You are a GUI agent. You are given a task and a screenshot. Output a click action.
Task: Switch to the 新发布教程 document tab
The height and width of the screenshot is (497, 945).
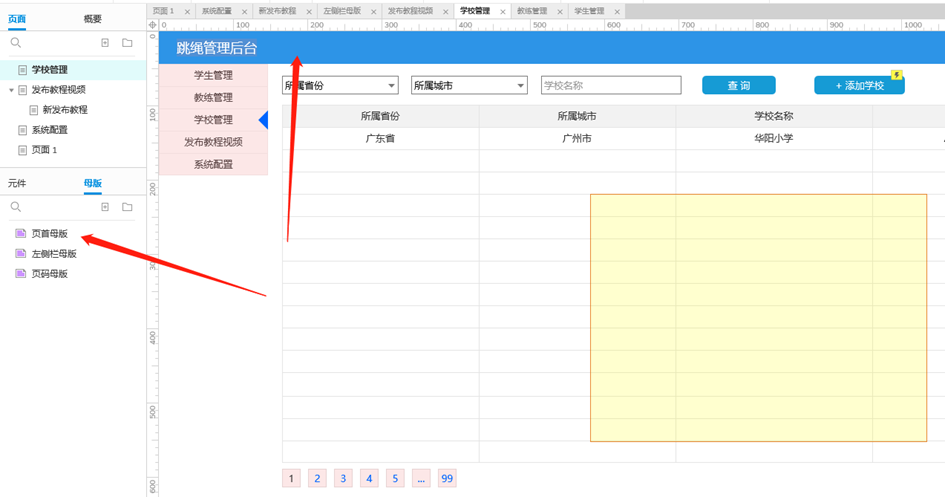[x=277, y=11]
